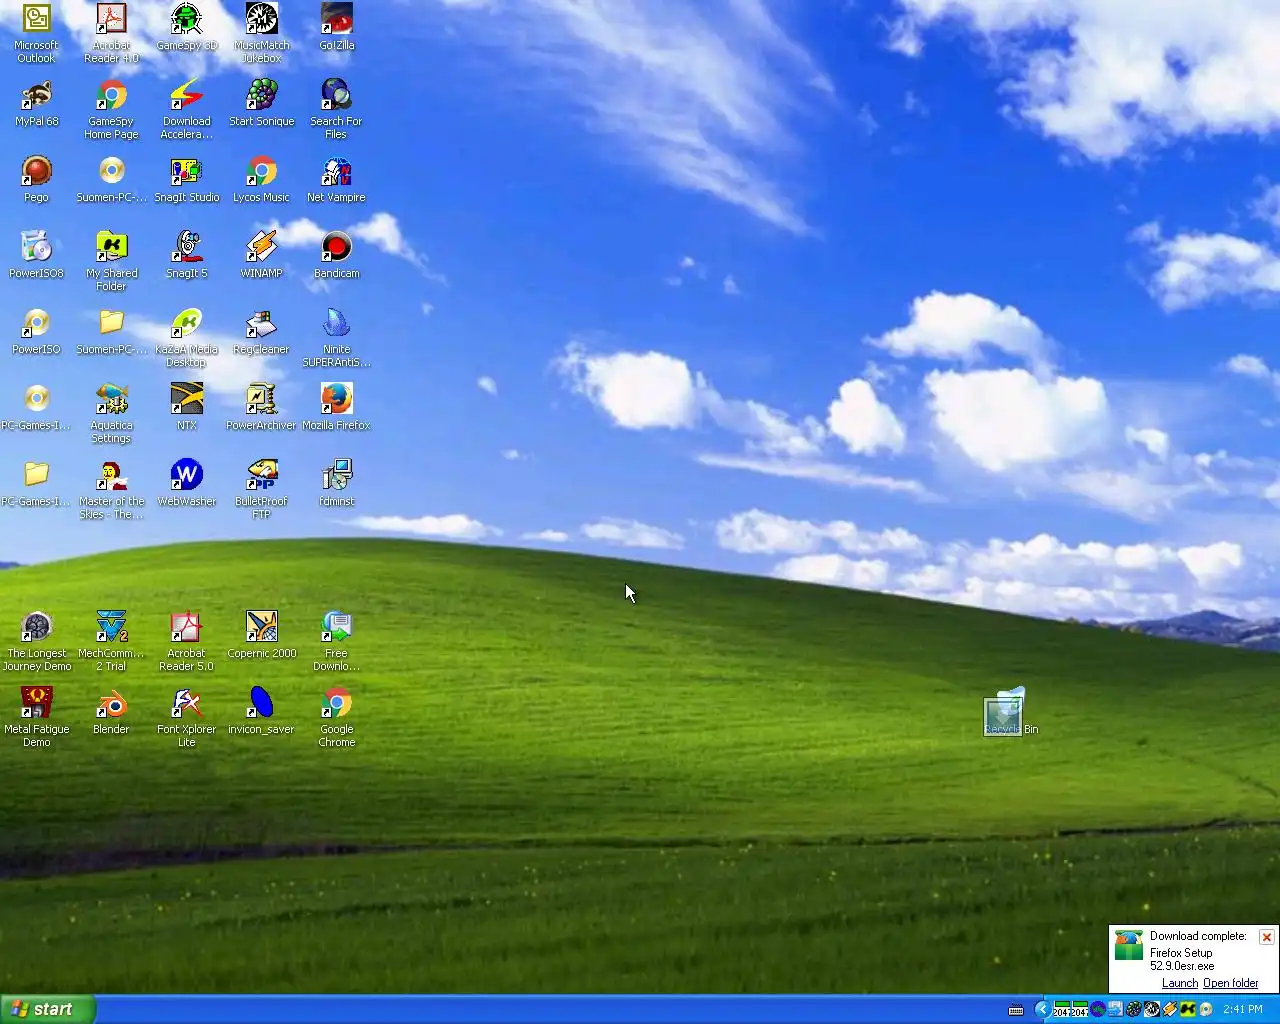Expand hidden system tray icons arrow

click(1043, 1009)
